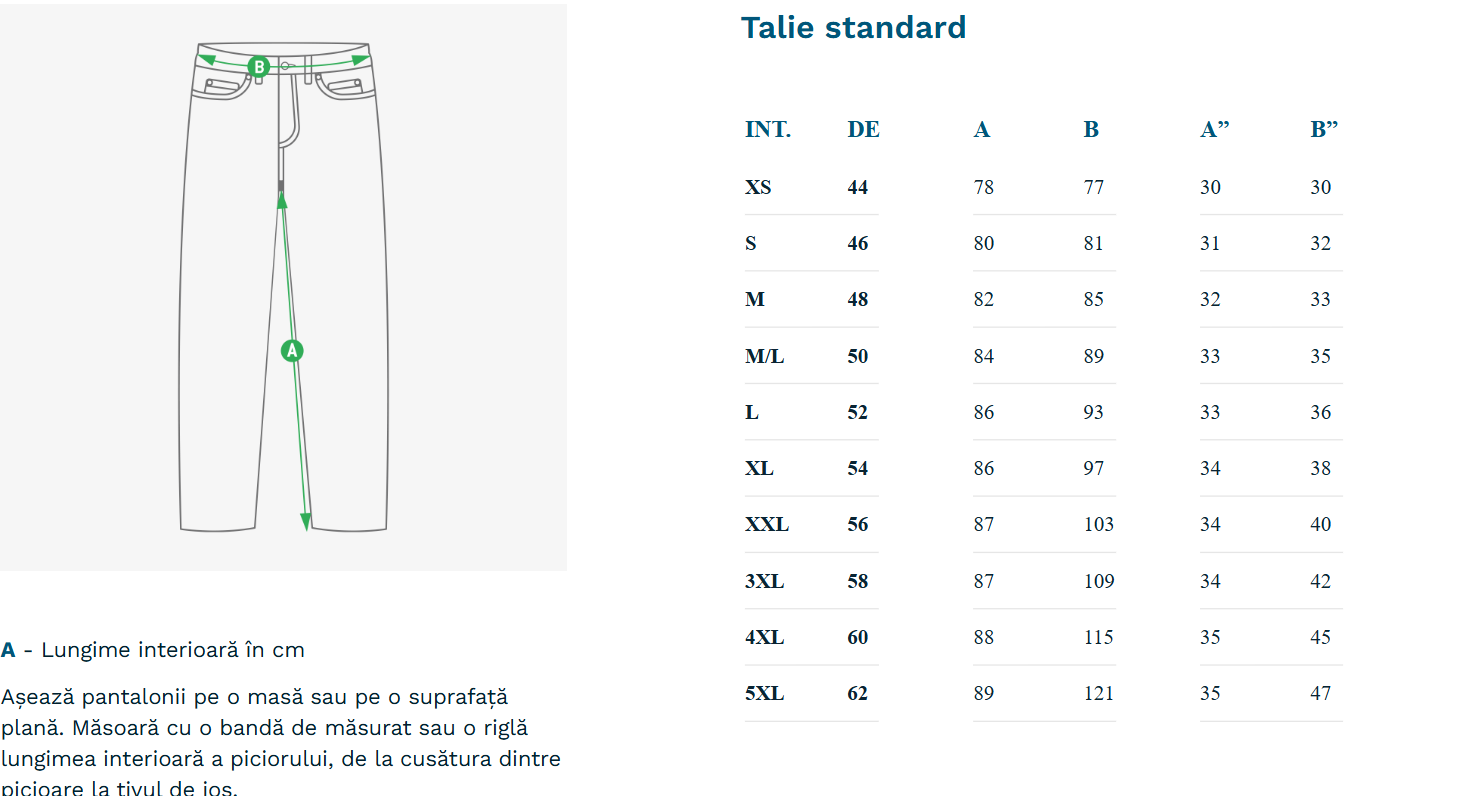The width and height of the screenshot is (1466, 796).
Task: Click the DE size 52 cell
Action: (858, 412)
